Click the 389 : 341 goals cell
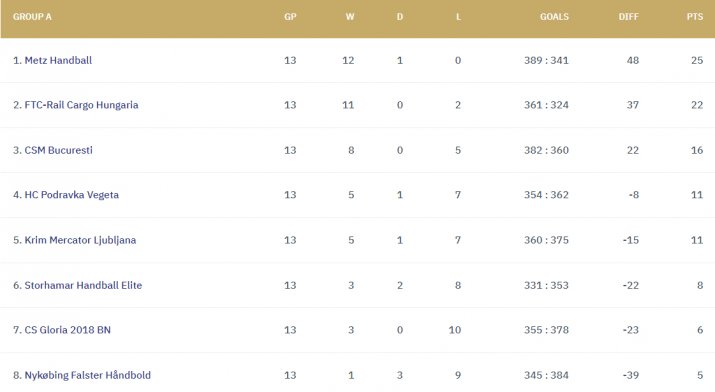The height and width of the screenshot is (392, 715). coord(546,60)
